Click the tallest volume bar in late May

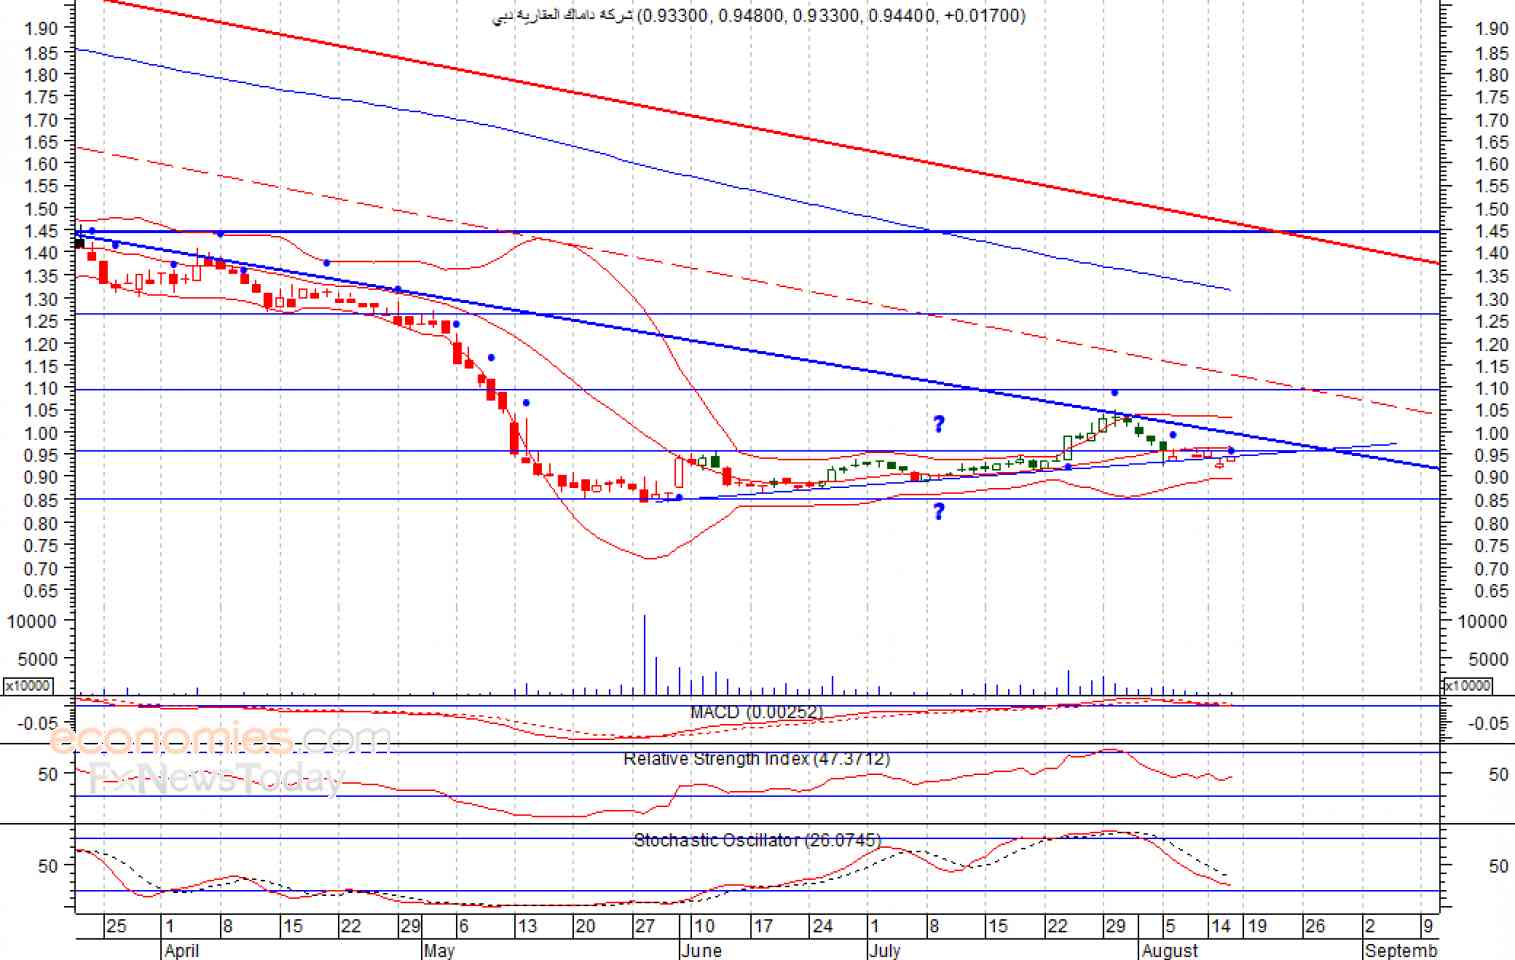(645, 655)
